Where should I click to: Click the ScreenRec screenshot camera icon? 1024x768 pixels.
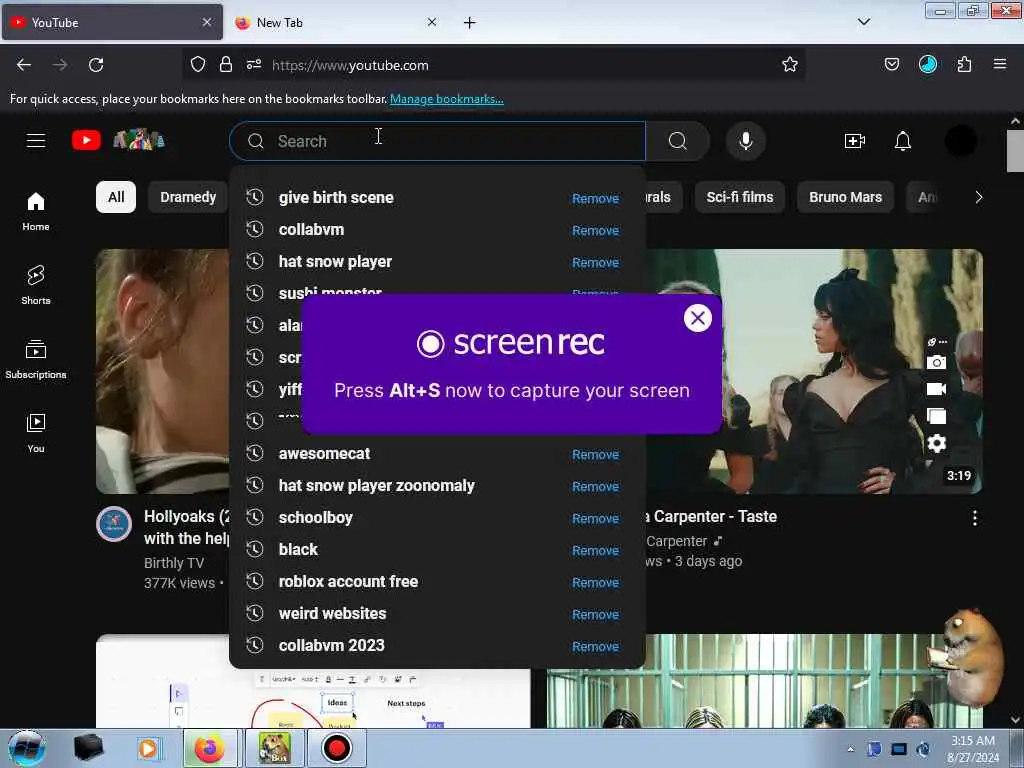coord(936,362)
